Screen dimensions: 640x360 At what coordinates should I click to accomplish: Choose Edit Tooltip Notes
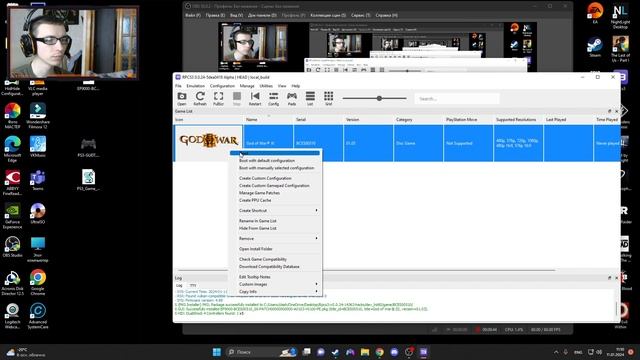[x=276, y=277]
